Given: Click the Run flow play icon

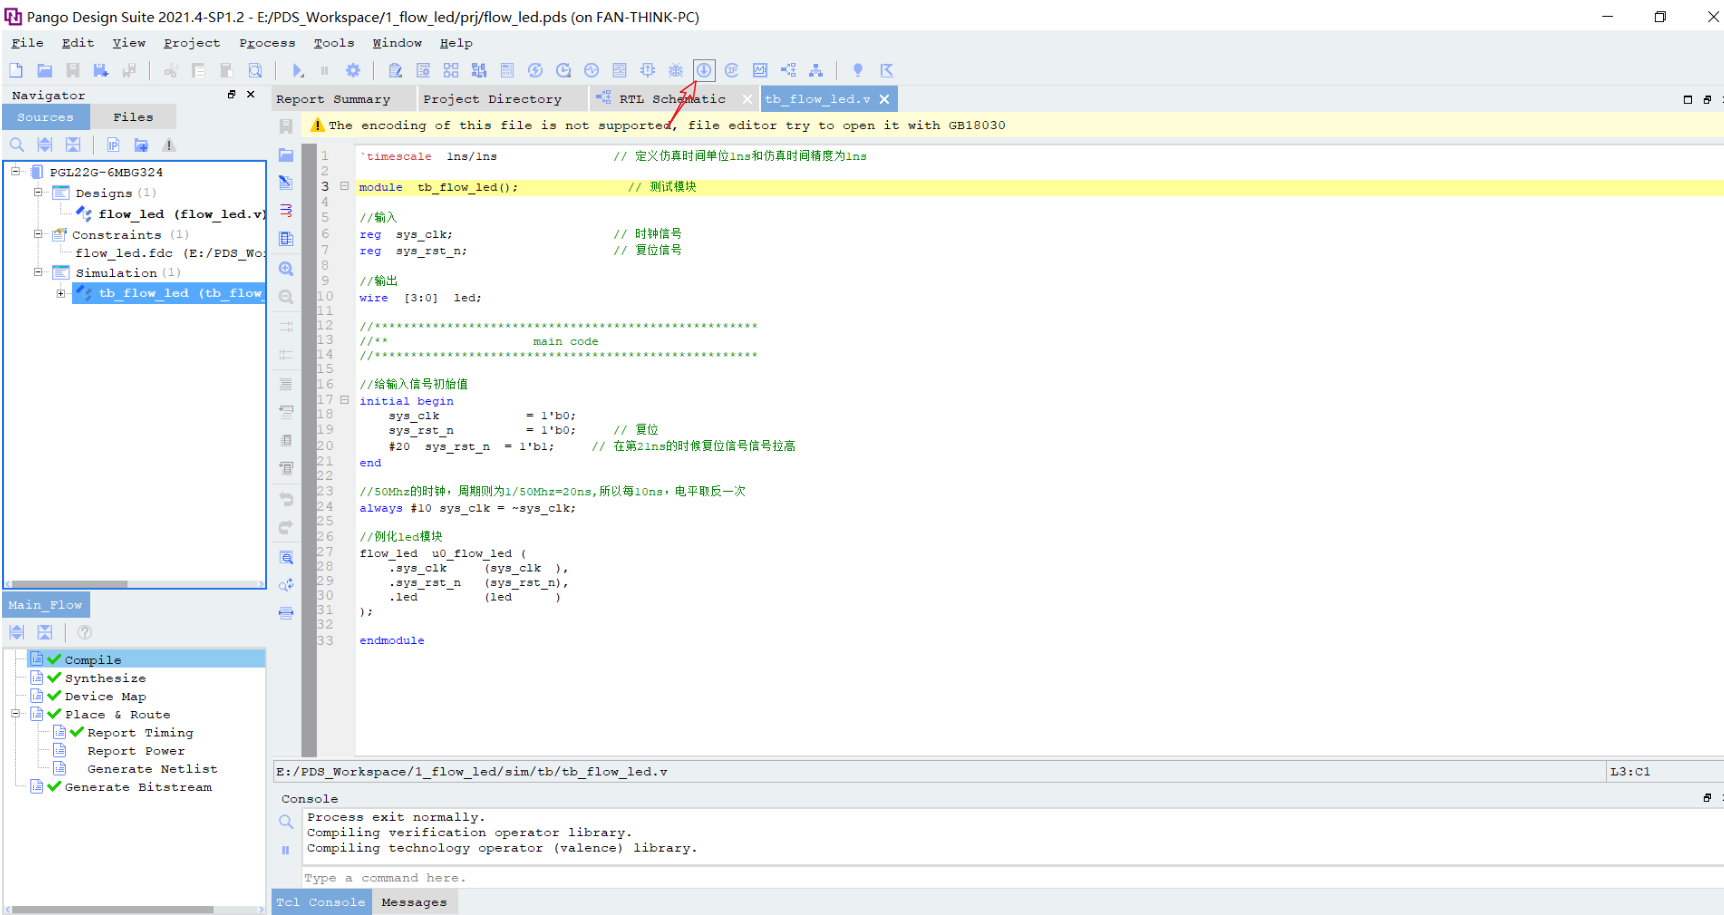Looking at the screenshot, I should point(297,70).
